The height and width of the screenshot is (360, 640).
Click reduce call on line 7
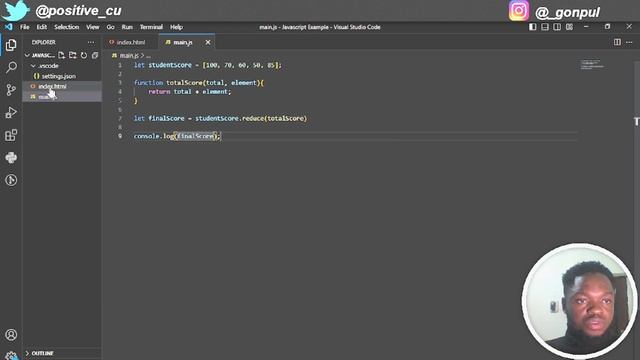click(253, 118)
